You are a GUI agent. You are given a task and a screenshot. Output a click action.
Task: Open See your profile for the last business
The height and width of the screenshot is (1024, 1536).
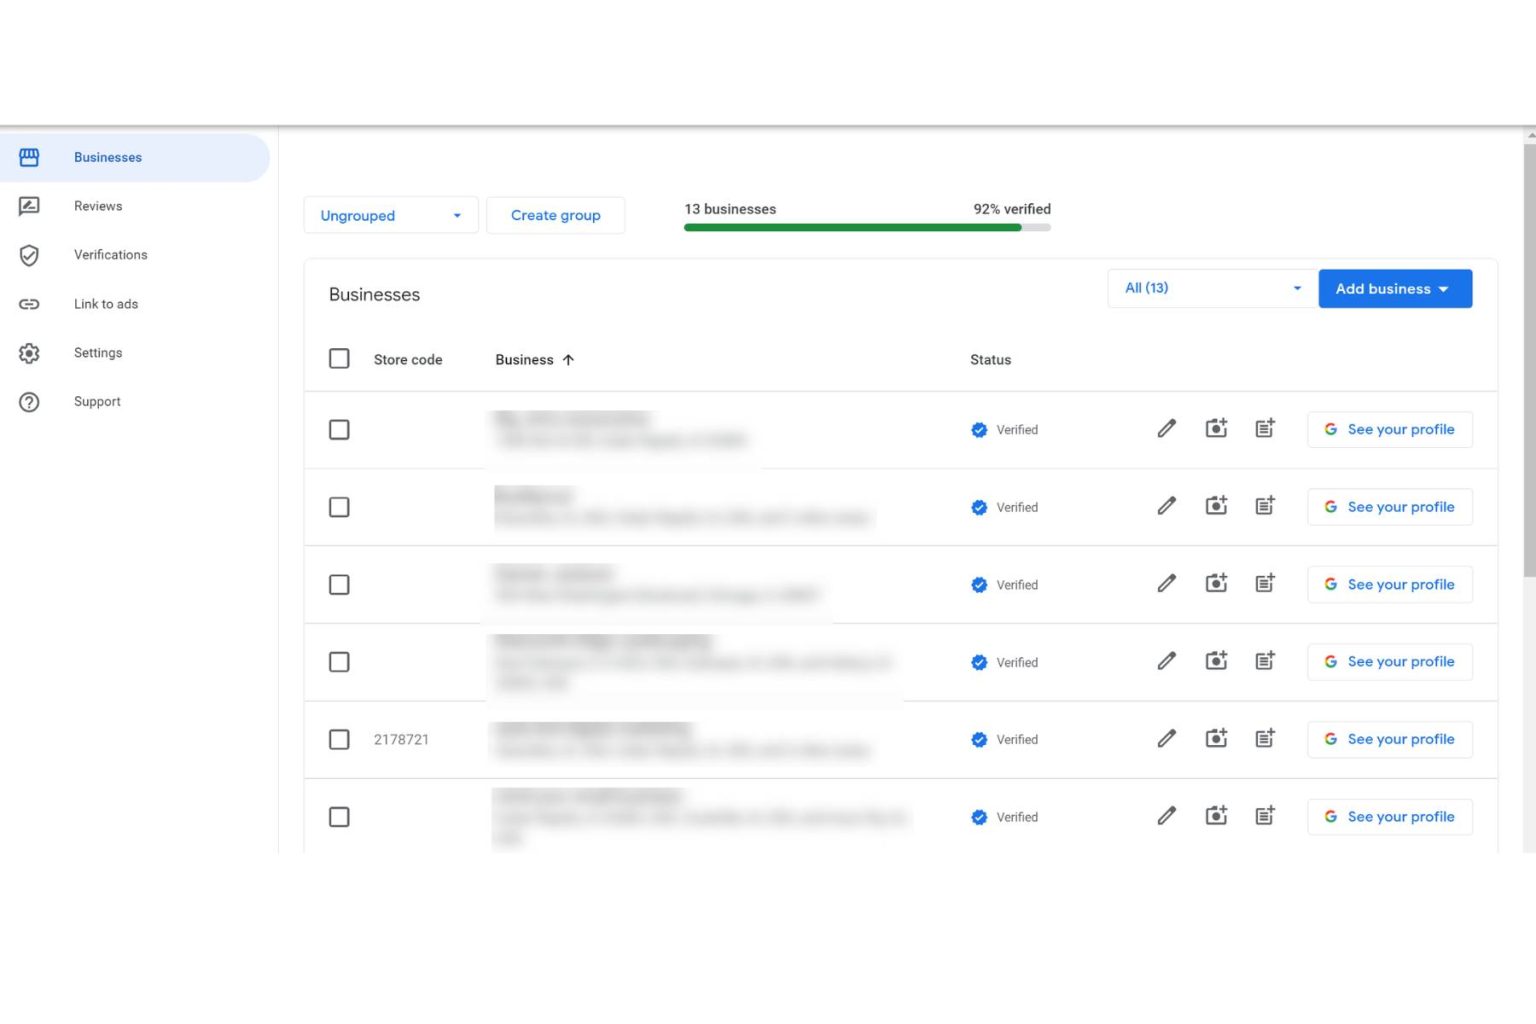1389,816
